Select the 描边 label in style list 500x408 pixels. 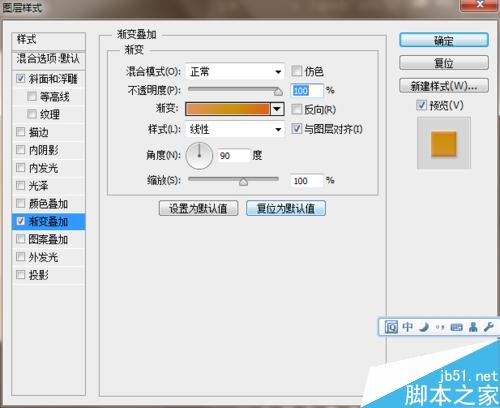pyautogui.click(x=39, y=132)
